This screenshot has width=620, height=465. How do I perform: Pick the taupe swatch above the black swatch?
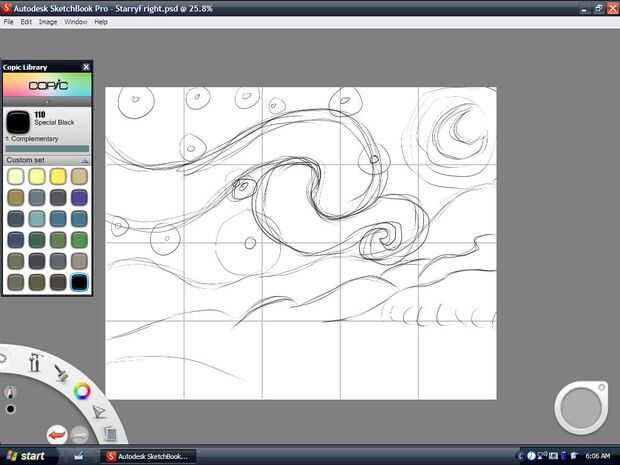[79, 261]
